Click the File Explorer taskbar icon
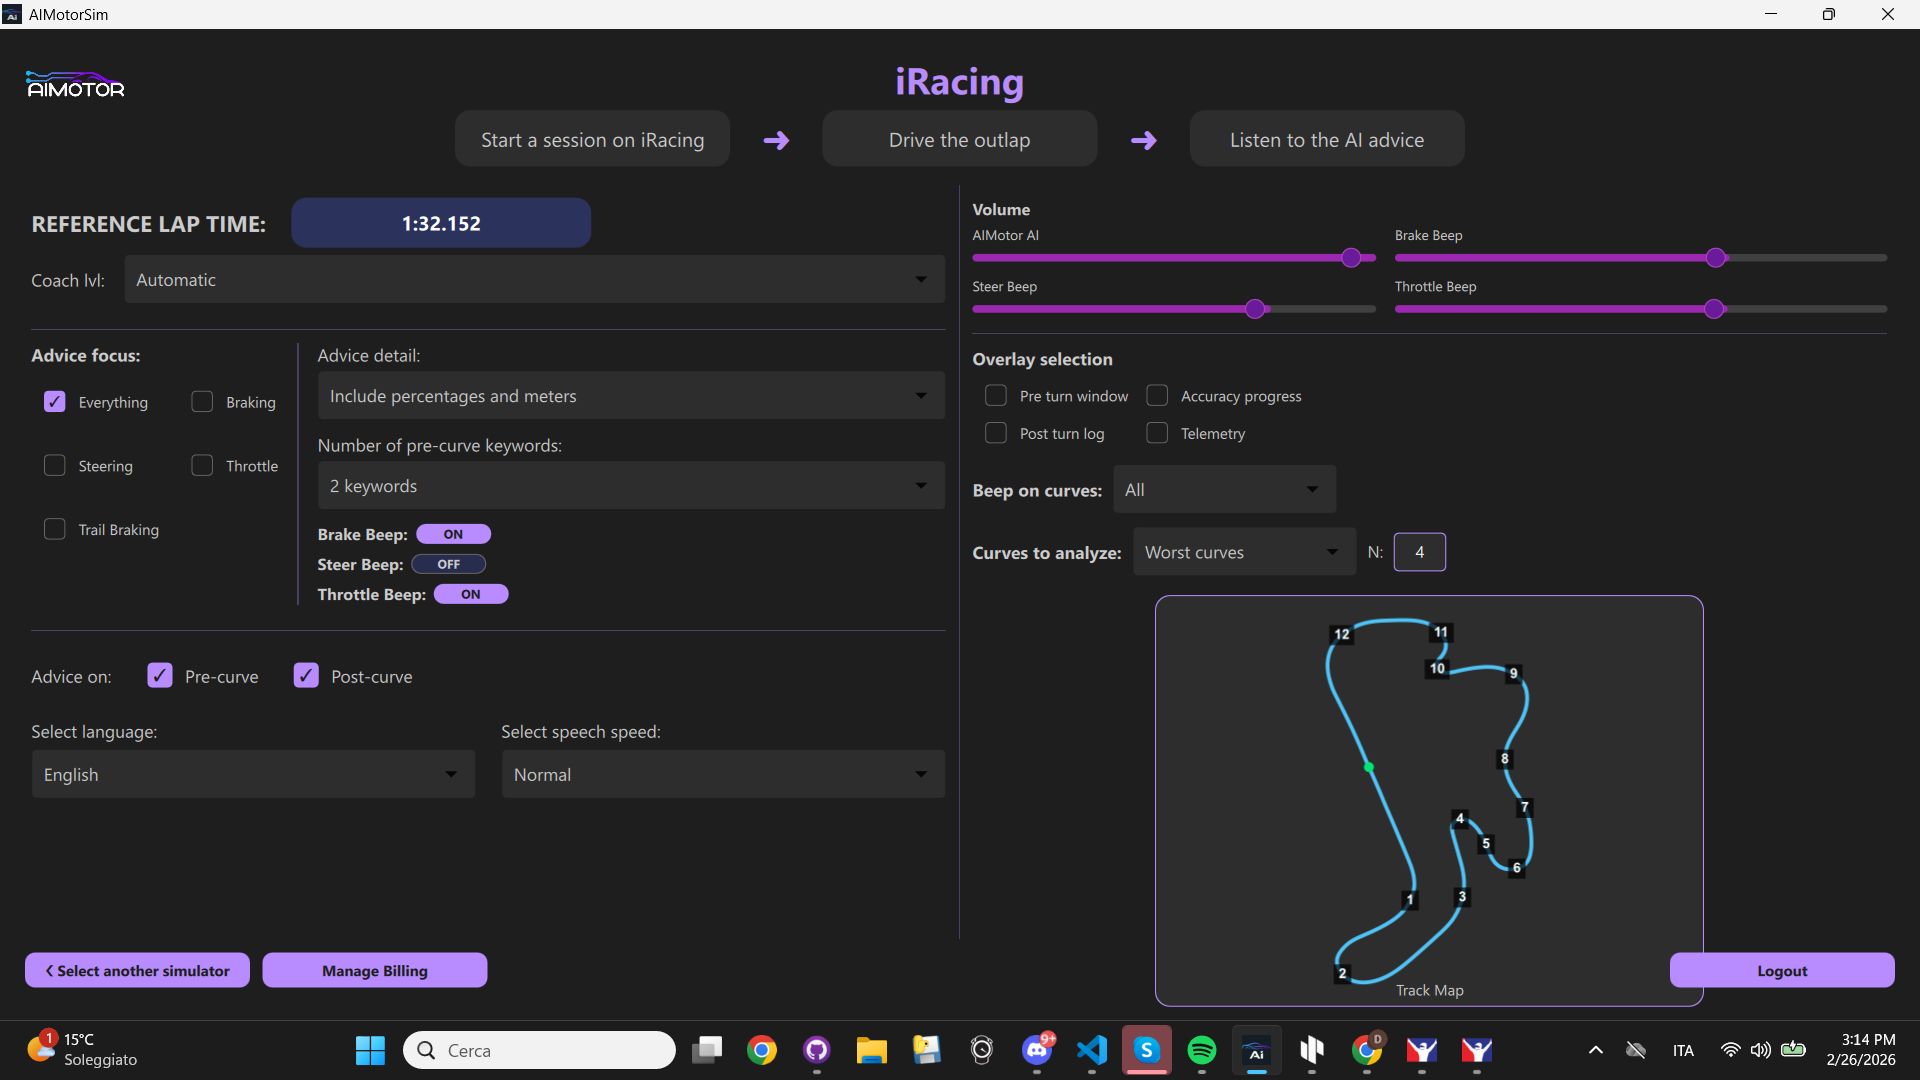The image size is (1920, 1080). tap(871, 1050)
